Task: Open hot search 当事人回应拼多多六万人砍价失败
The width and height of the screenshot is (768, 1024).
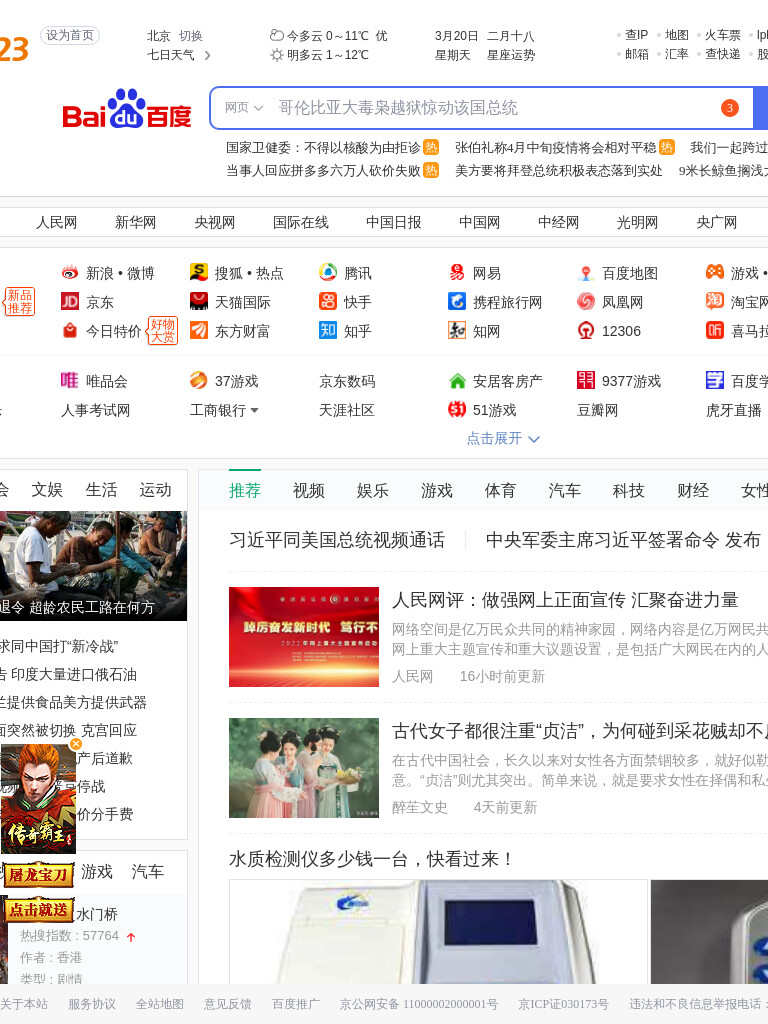Action: click(323, 170)
